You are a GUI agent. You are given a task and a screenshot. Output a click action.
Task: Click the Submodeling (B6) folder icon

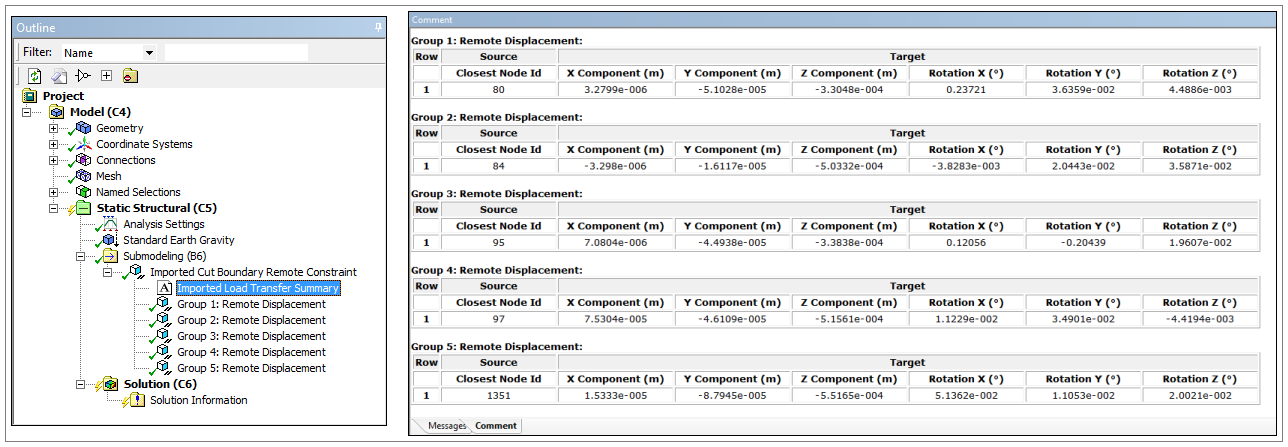pos(110,256)
